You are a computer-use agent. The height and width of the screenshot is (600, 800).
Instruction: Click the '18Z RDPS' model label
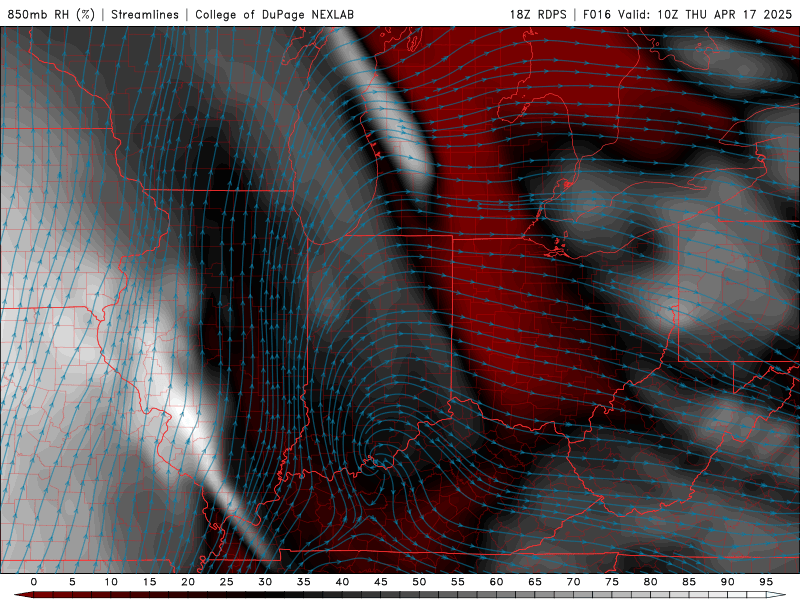[538, 14]
